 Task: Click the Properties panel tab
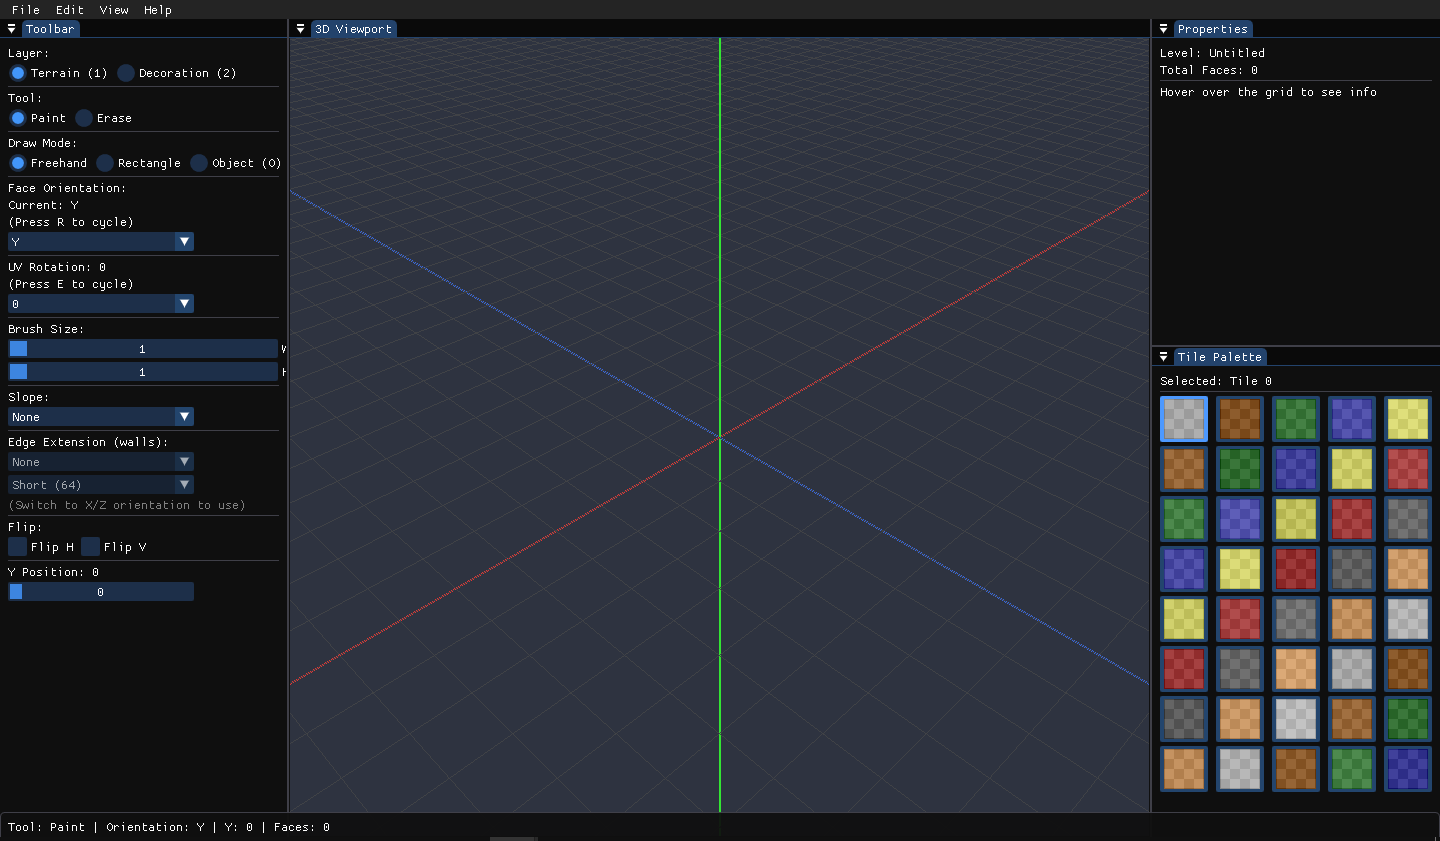(x=1213, y=29)
